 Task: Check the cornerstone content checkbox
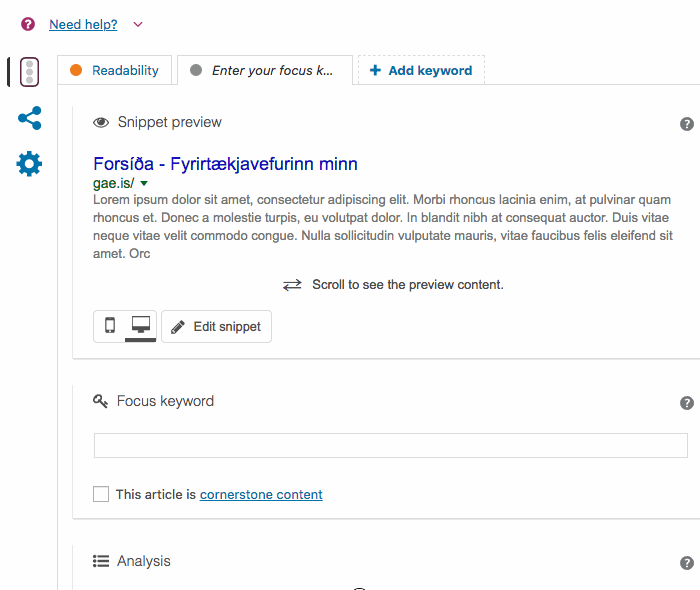pyautogui.click(x=101, y=494)
